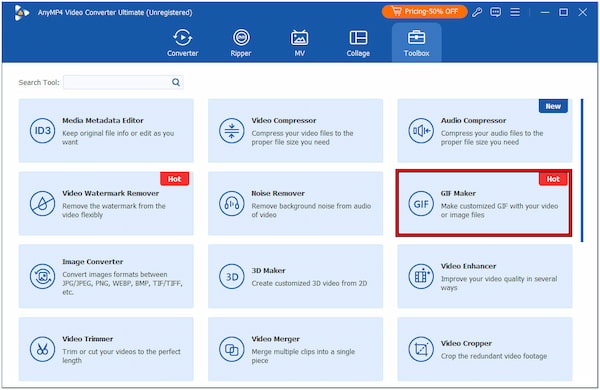Click the Noise Remover headphone icon
Screen dimensions: 600x390
(x=232, y=204)
